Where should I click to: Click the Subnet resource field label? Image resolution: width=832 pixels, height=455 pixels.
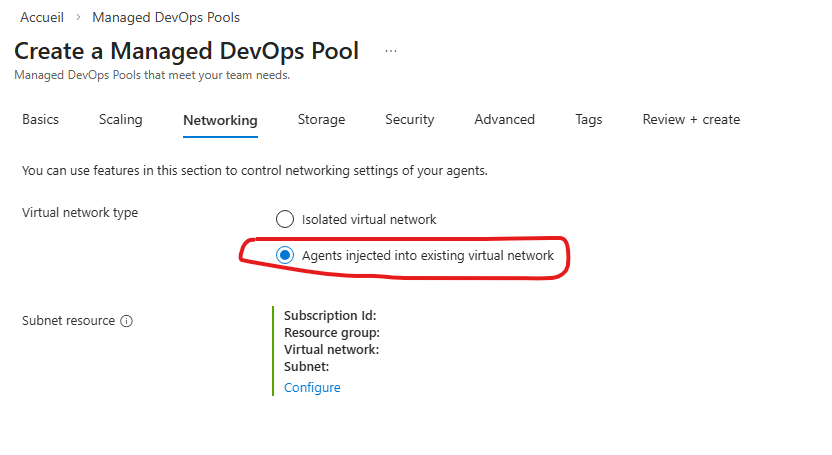click(x=68, y=321)
